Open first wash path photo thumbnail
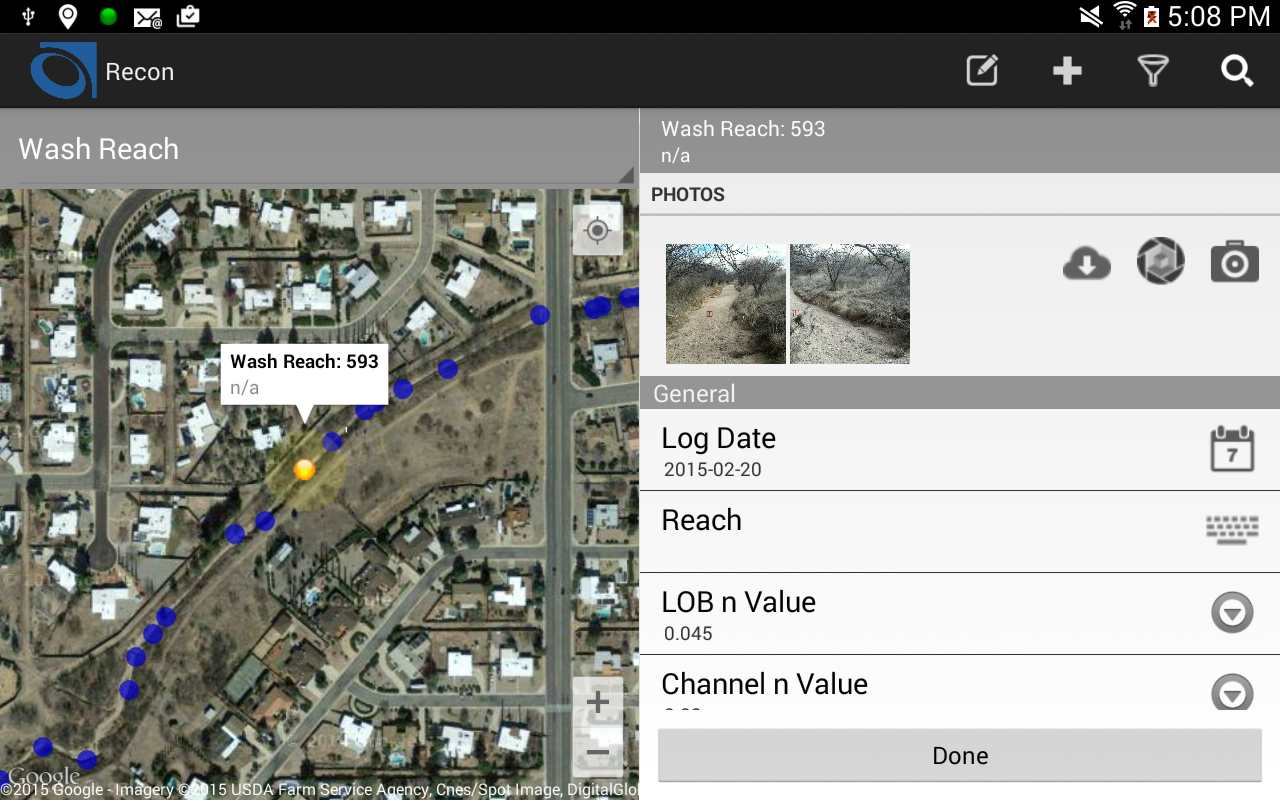The image size is (1280, 800). (x=726, y=304)
